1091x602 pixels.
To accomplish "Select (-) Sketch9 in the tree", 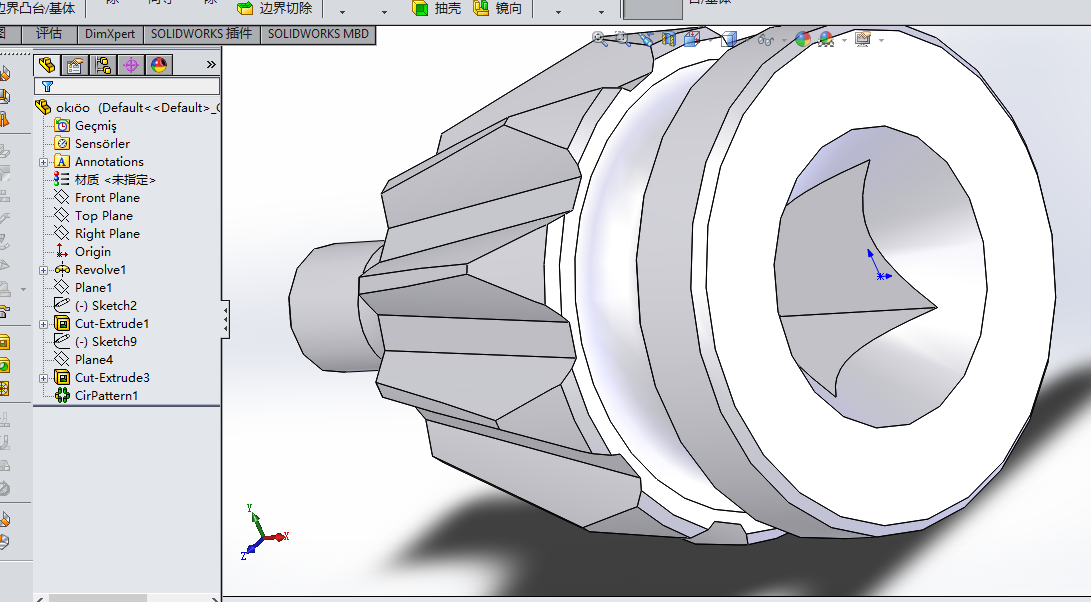I will coord(96,342).
